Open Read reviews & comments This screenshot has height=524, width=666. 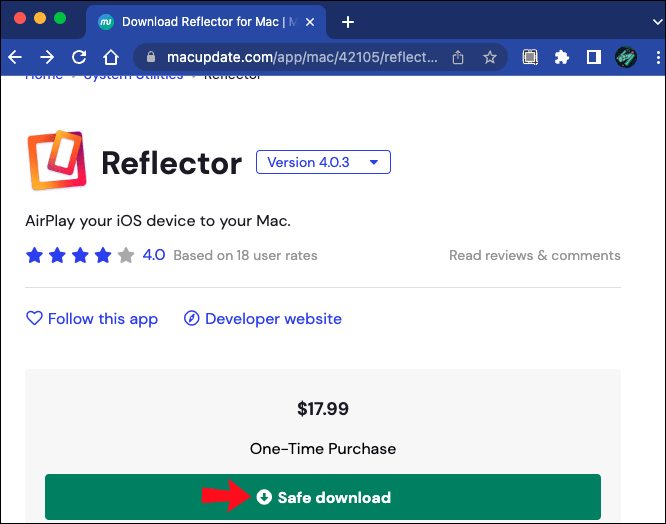click(x=535, y=255)
